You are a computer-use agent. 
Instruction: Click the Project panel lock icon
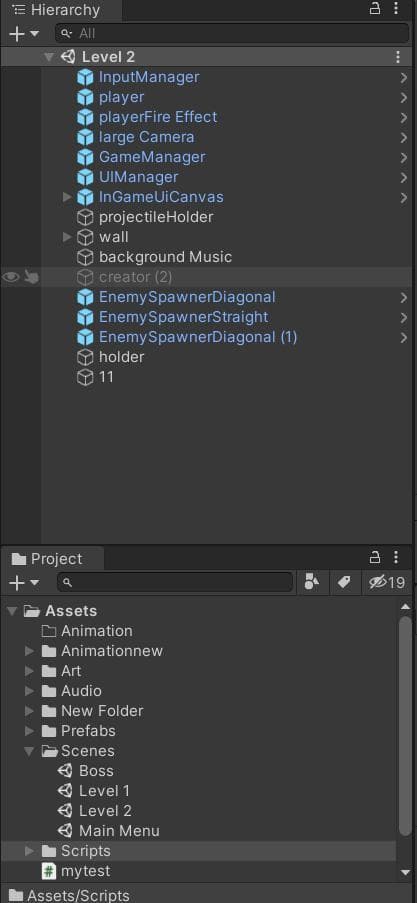click(x=375, y=557)
